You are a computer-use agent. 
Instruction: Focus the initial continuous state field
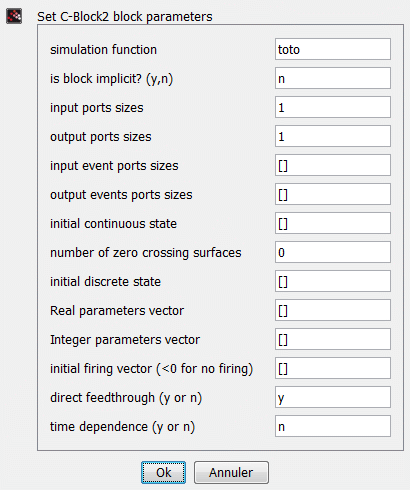pyautogui.click(x=333, y=223)
